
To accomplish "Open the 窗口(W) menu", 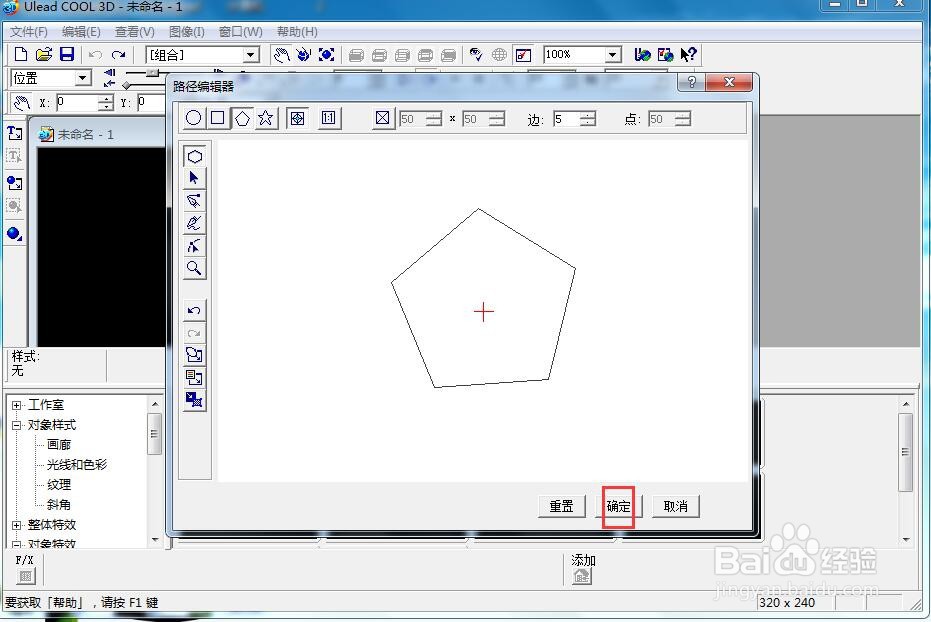I will click(240, 32).
